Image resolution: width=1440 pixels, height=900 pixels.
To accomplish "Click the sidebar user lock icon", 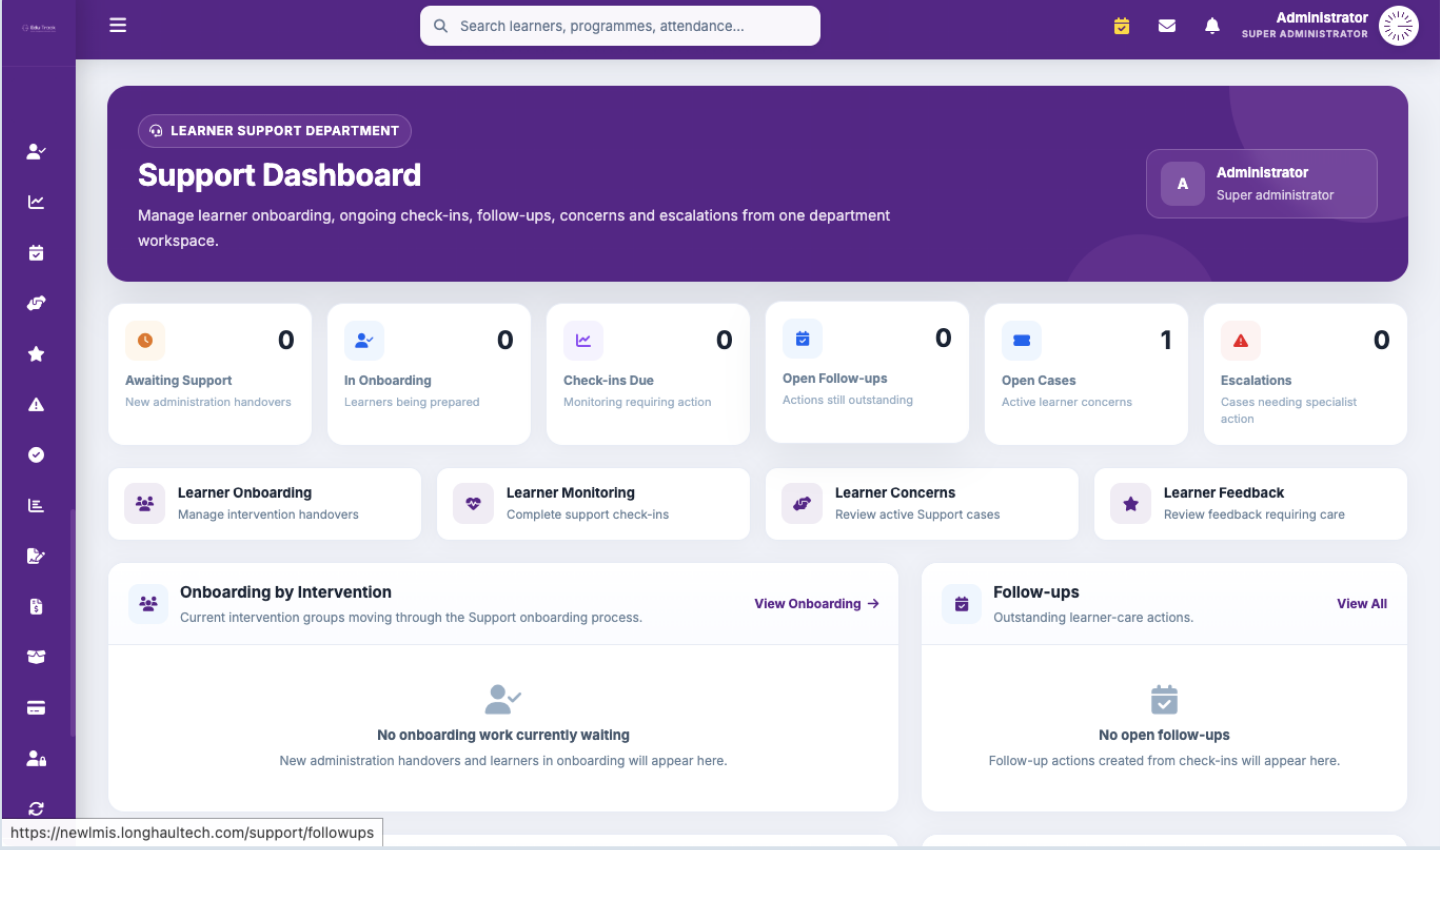I will click(36, 758).
